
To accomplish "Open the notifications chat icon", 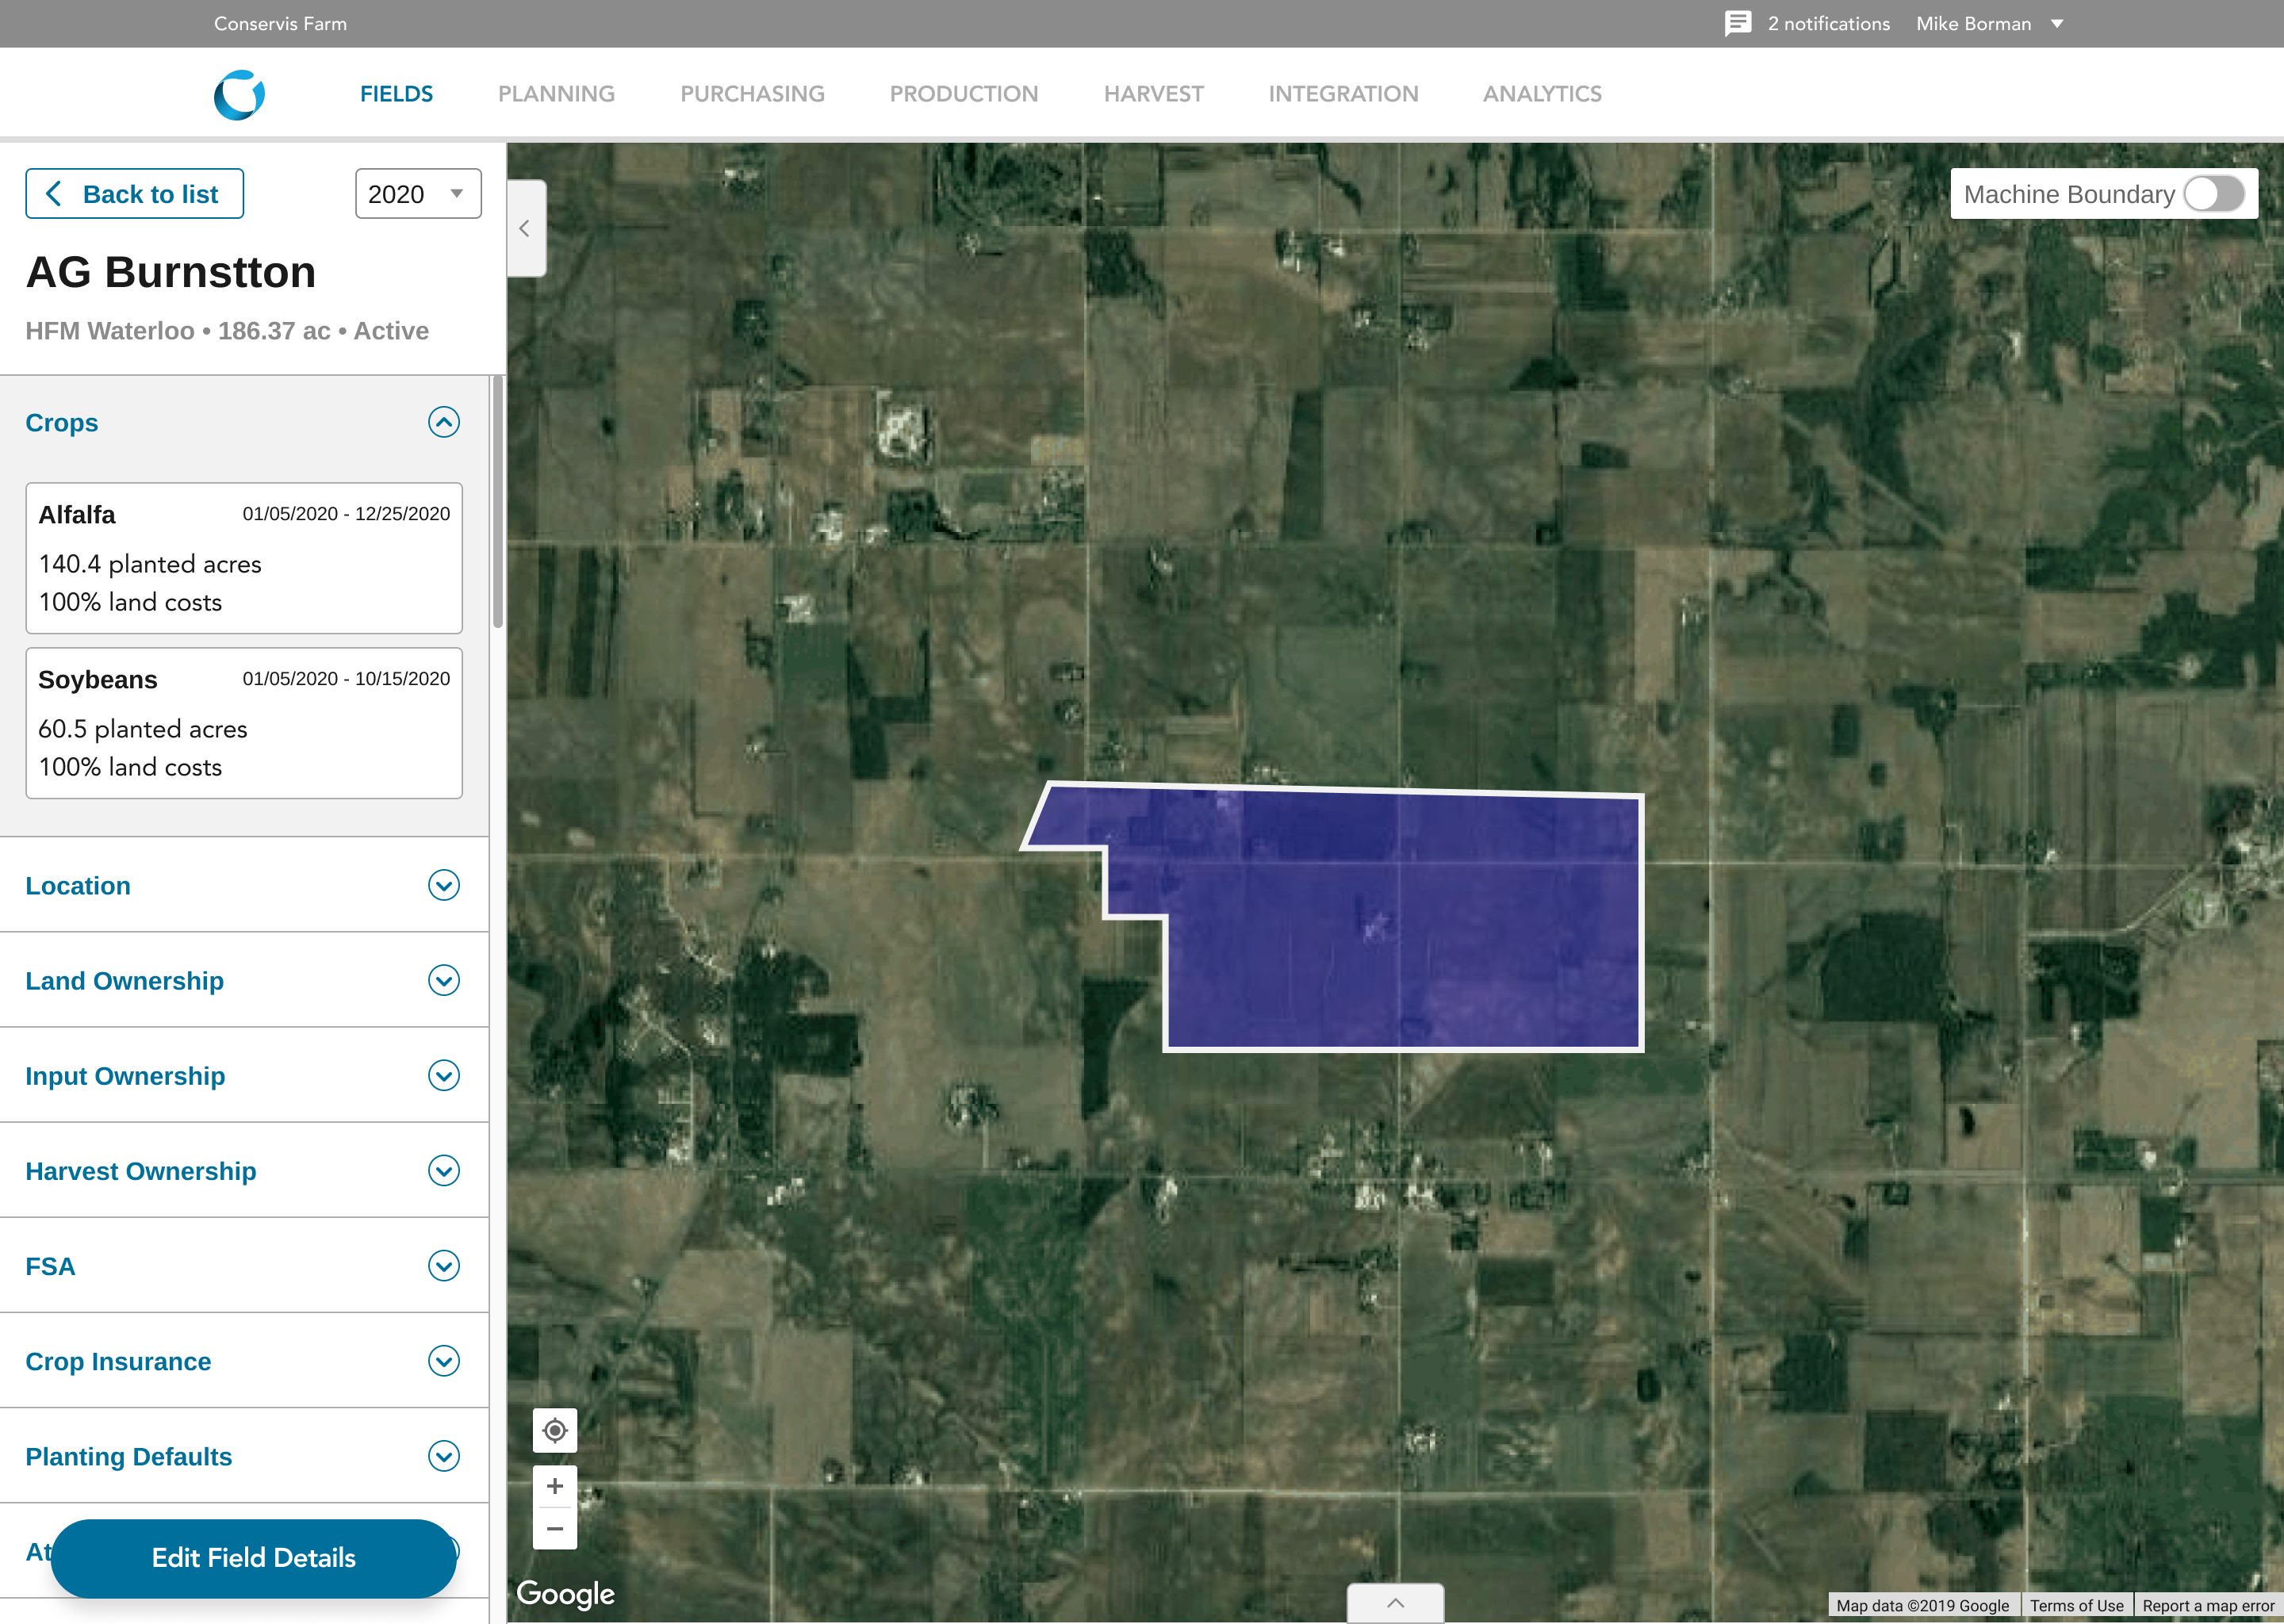I will (1738, 23).
